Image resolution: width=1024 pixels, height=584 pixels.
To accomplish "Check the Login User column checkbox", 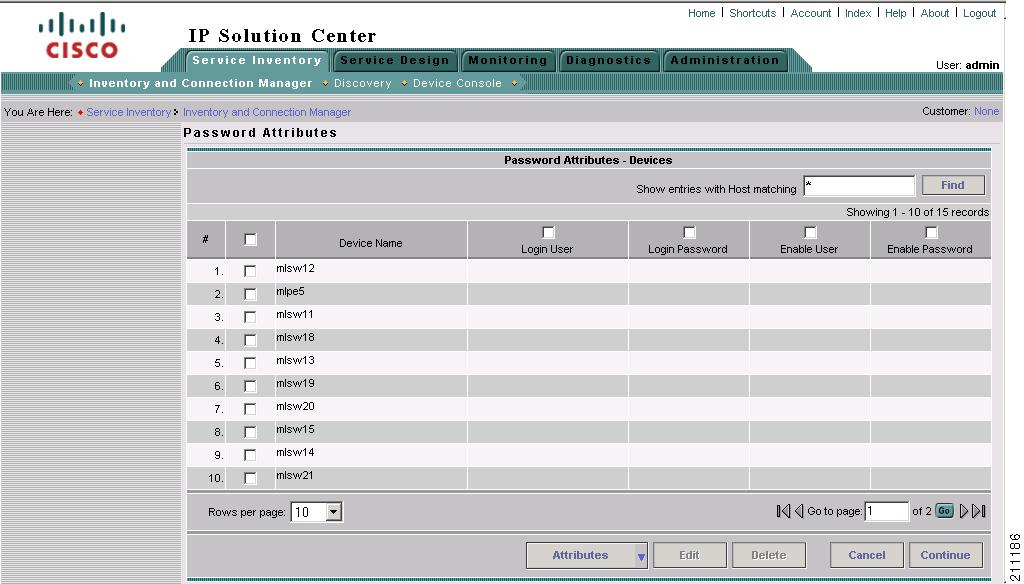I will coord(548,233).
